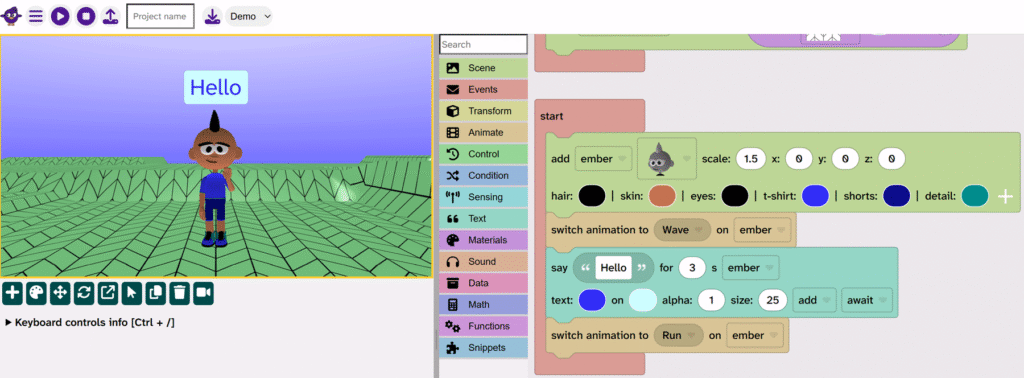Viewport: 1024px width, 378px height.
Task: Open the Functions block category
Action: (483, 326)
